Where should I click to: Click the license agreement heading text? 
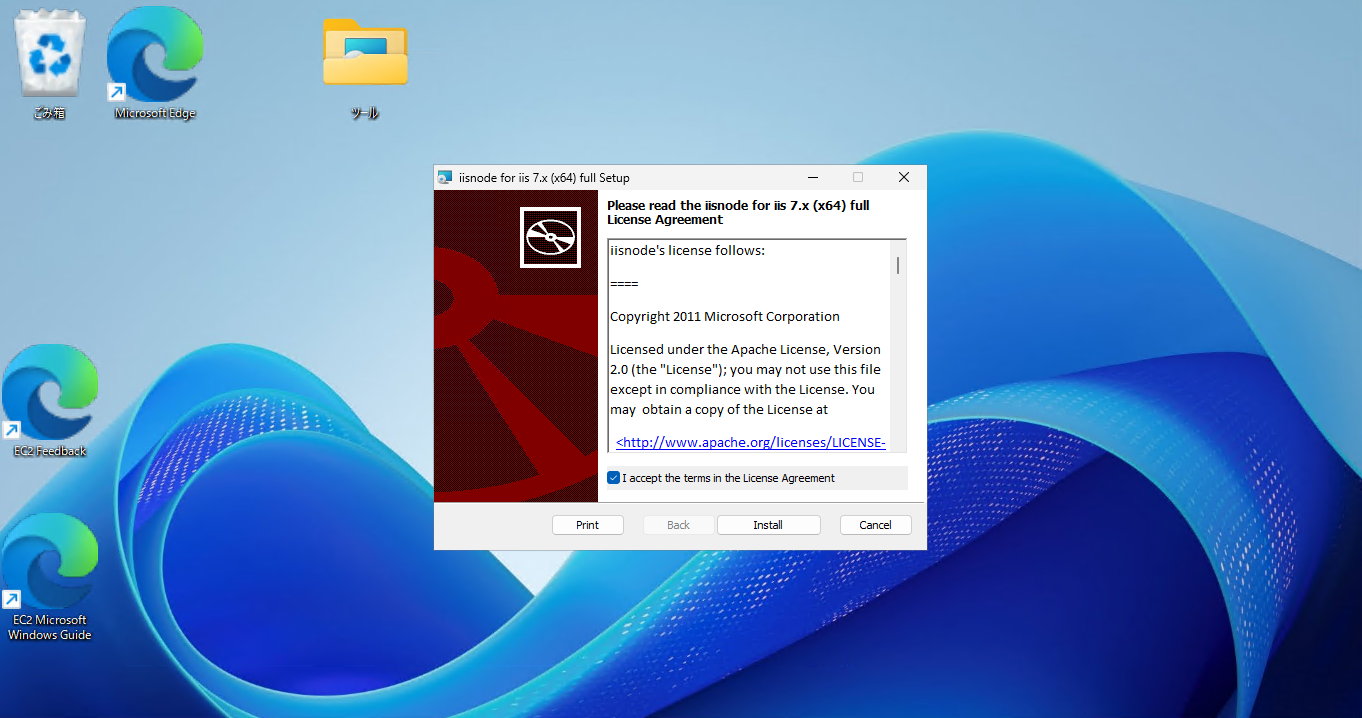coord(738,212)
